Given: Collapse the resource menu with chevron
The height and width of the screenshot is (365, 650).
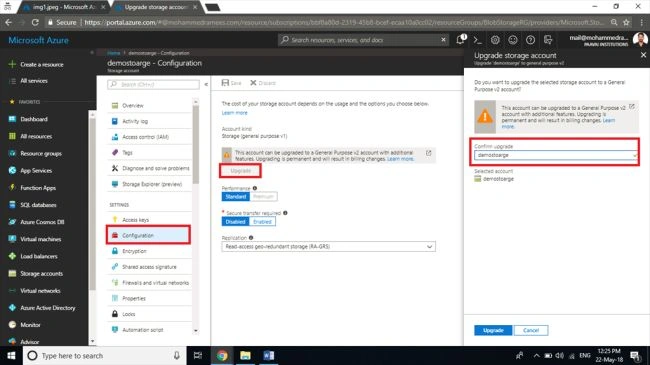Looking at the screenshot, I should tap(206, 84).
